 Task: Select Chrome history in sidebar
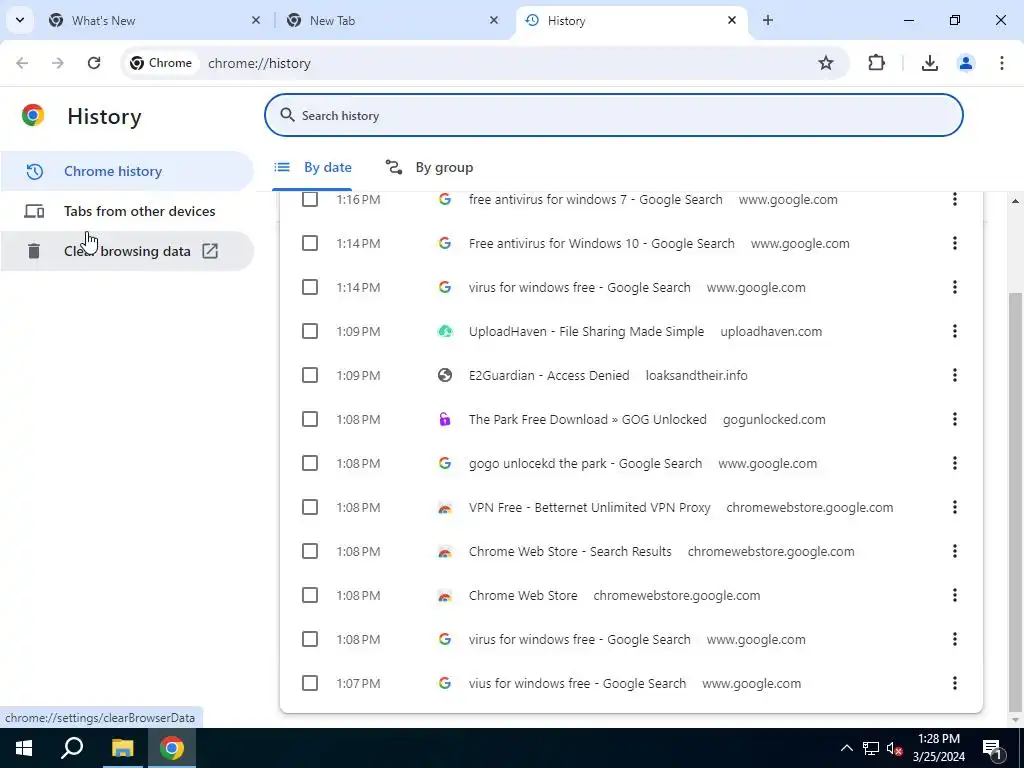(x=127, y=171)
